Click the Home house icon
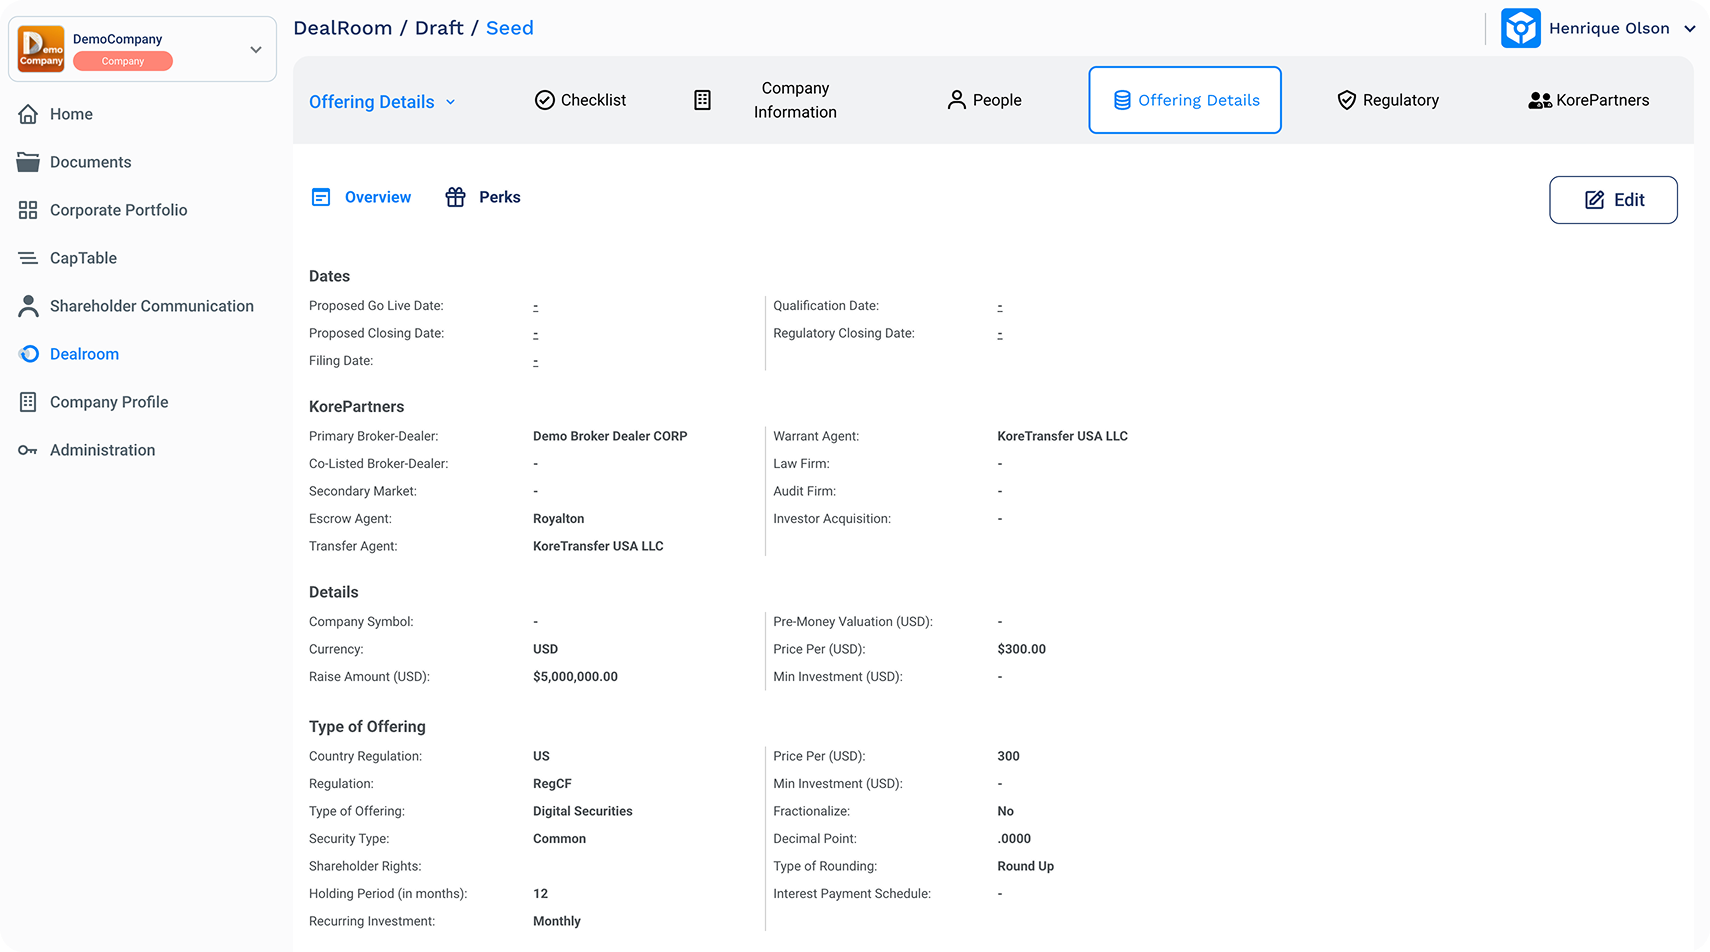Screen dimensions: 1710x952 coord(28,114)
